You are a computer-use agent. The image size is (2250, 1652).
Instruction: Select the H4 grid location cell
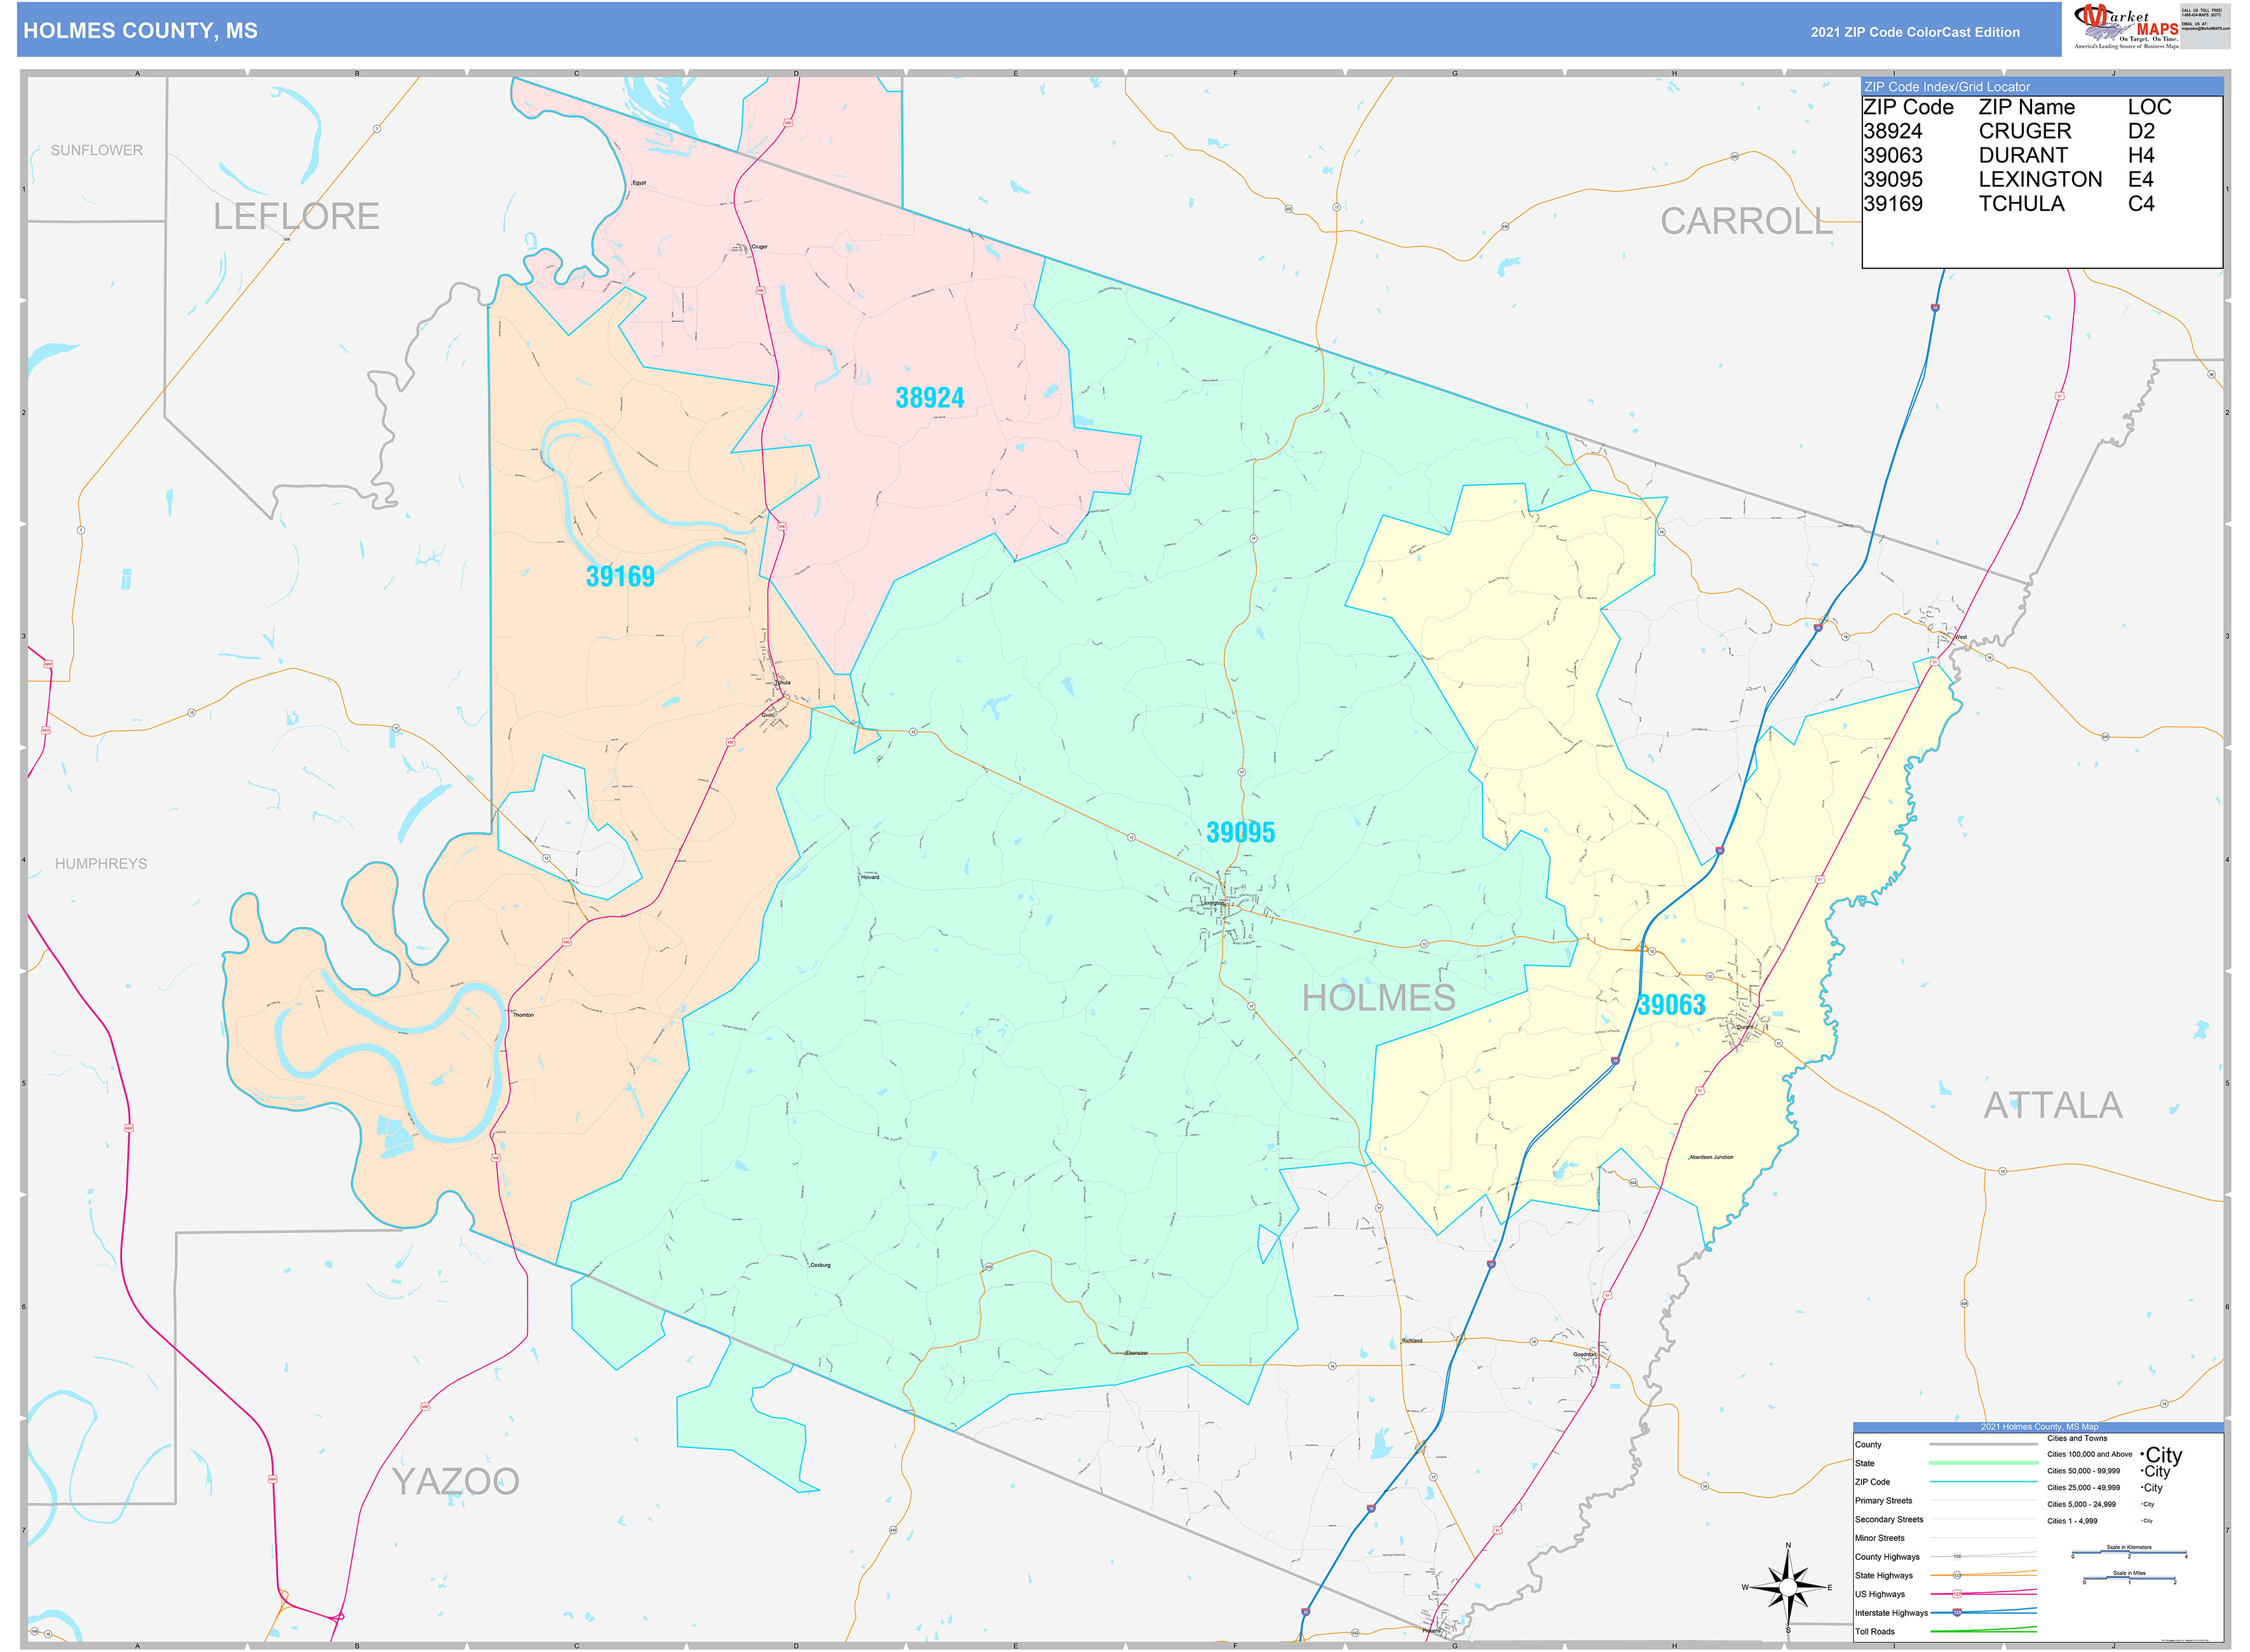pos(2141,155)
